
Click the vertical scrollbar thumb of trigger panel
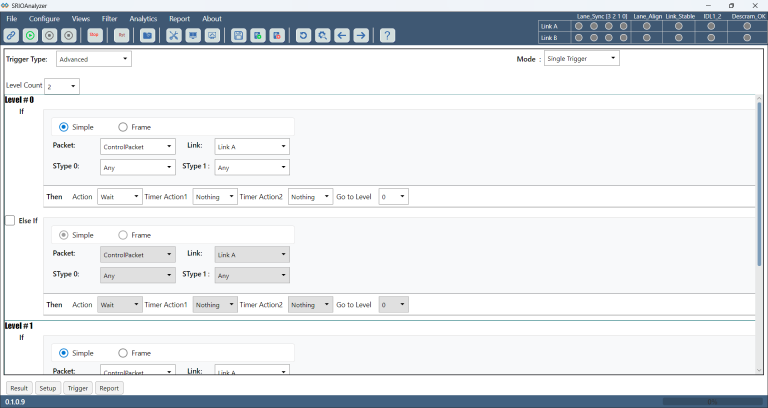pyautogui.click(x=759, y=184)
